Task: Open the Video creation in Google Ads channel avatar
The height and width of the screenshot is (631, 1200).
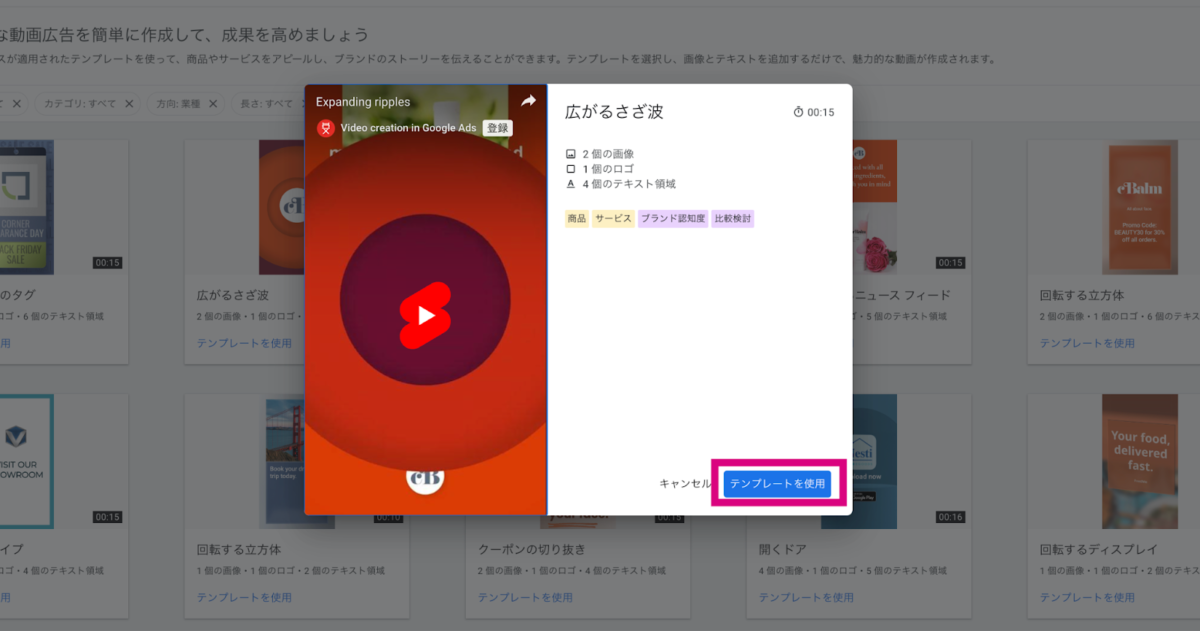Action: (325, 128)
